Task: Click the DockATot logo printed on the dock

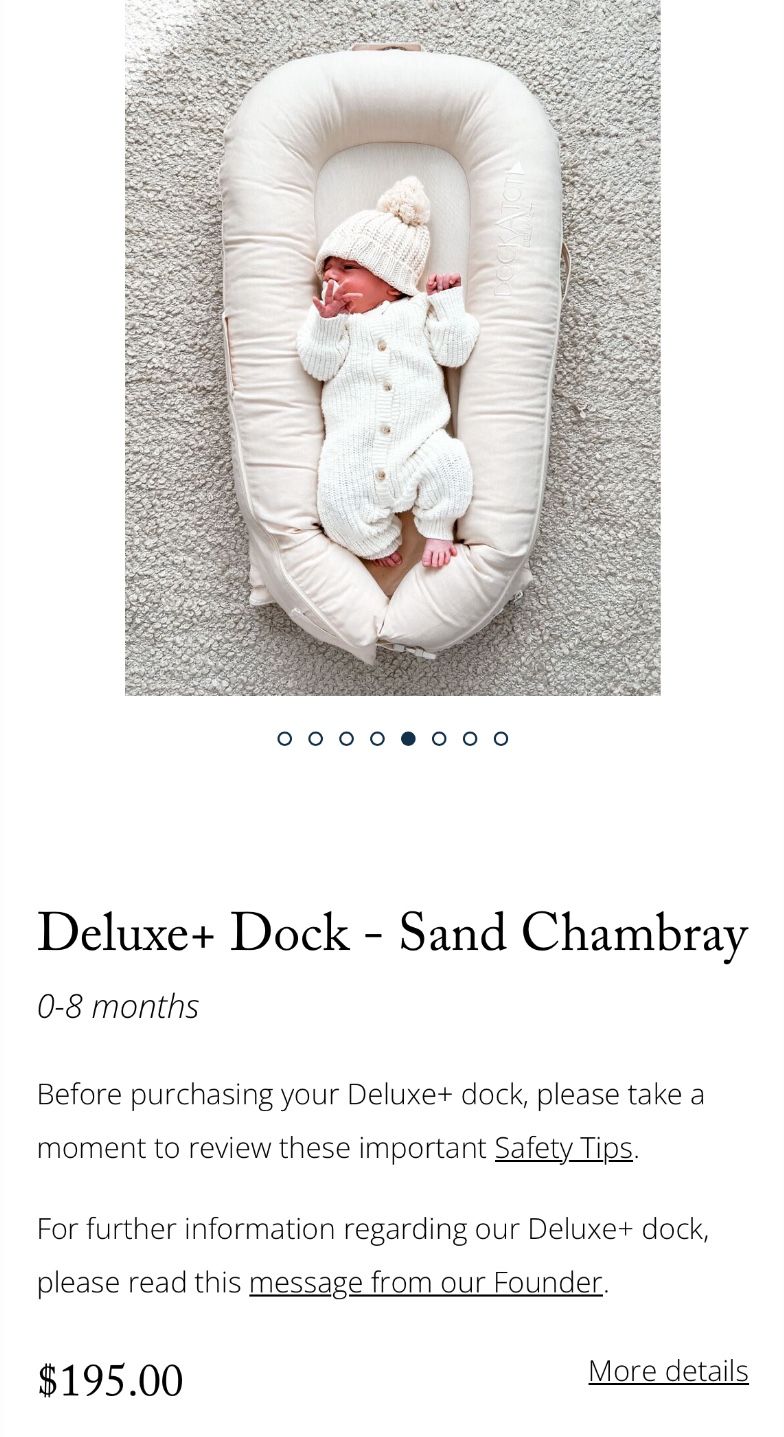Action: (x=512, y=230)
